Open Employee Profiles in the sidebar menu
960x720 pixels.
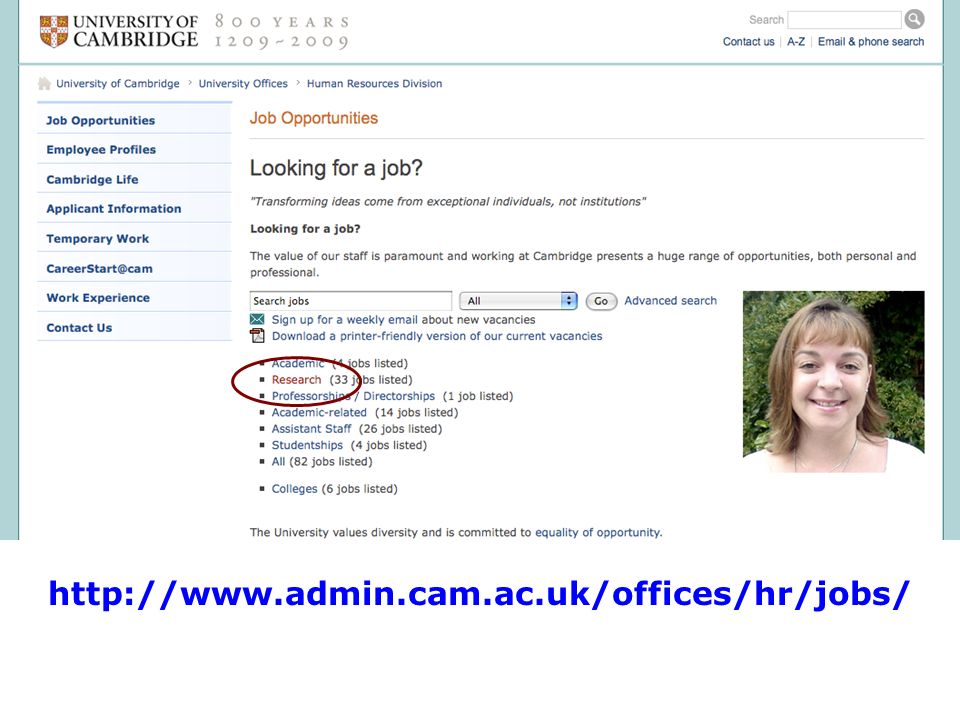click(x=134, y=150)
